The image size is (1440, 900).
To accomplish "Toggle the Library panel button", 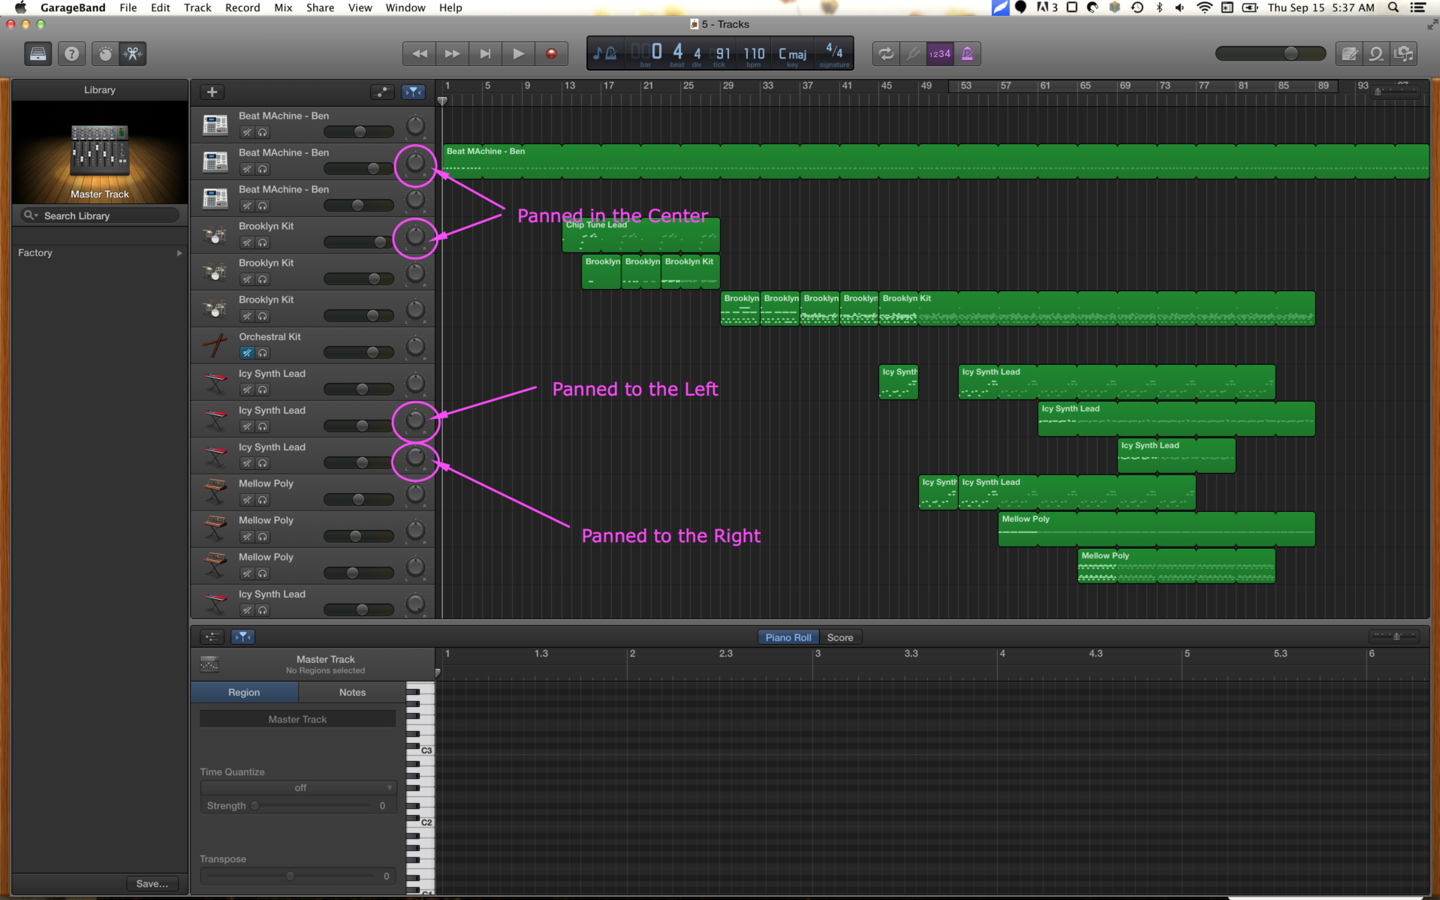I will 38,54.
